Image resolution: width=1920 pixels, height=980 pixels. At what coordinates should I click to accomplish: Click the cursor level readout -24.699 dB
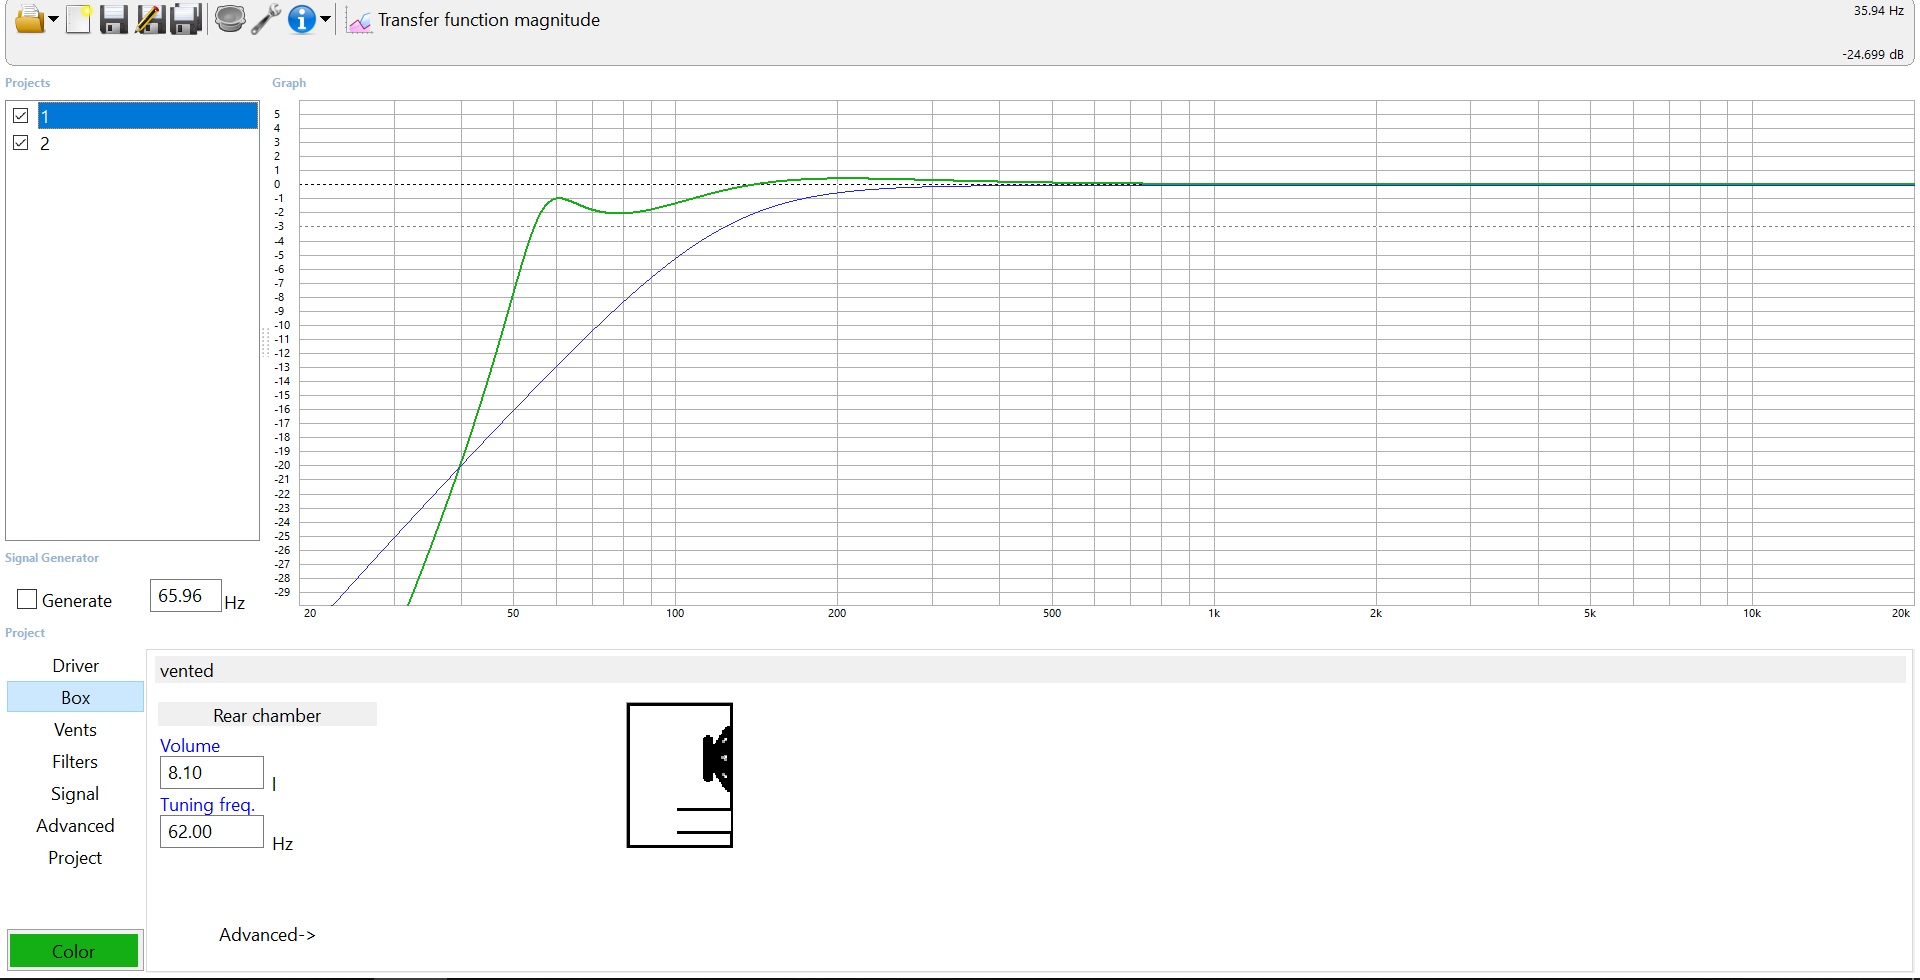point(1872,55)
